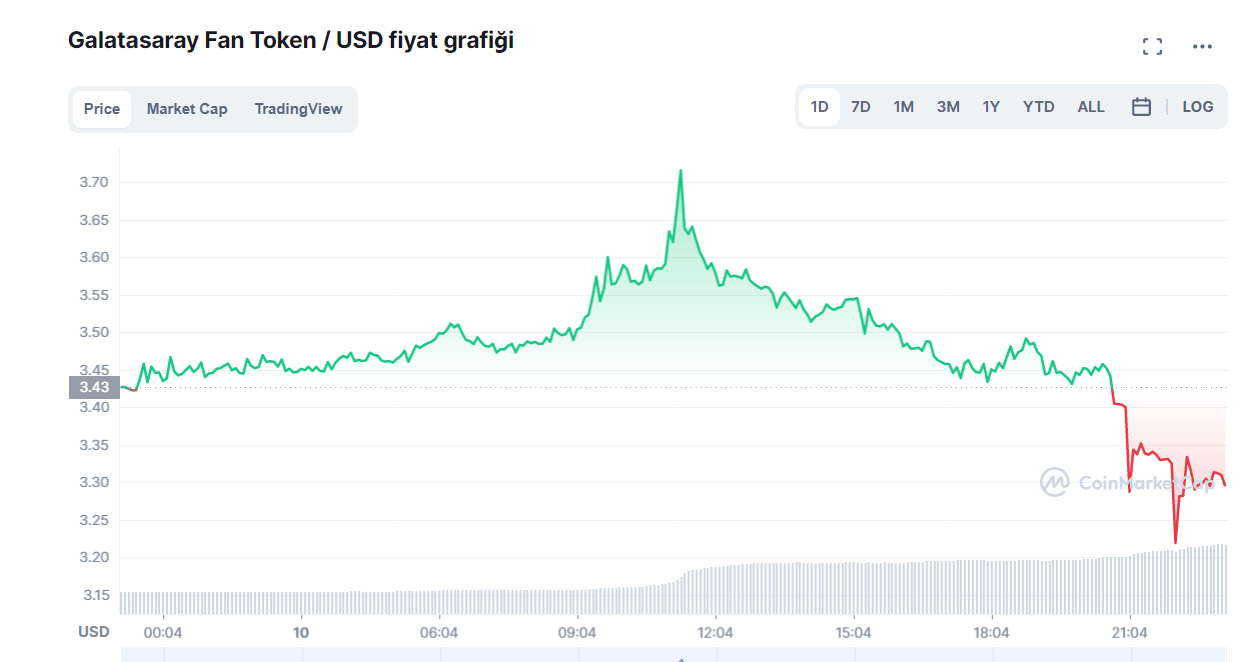This screenshot has height=662, width=1258.
Task: Click the fullscreen expand icon
Action: click(x=1152, y=46)
